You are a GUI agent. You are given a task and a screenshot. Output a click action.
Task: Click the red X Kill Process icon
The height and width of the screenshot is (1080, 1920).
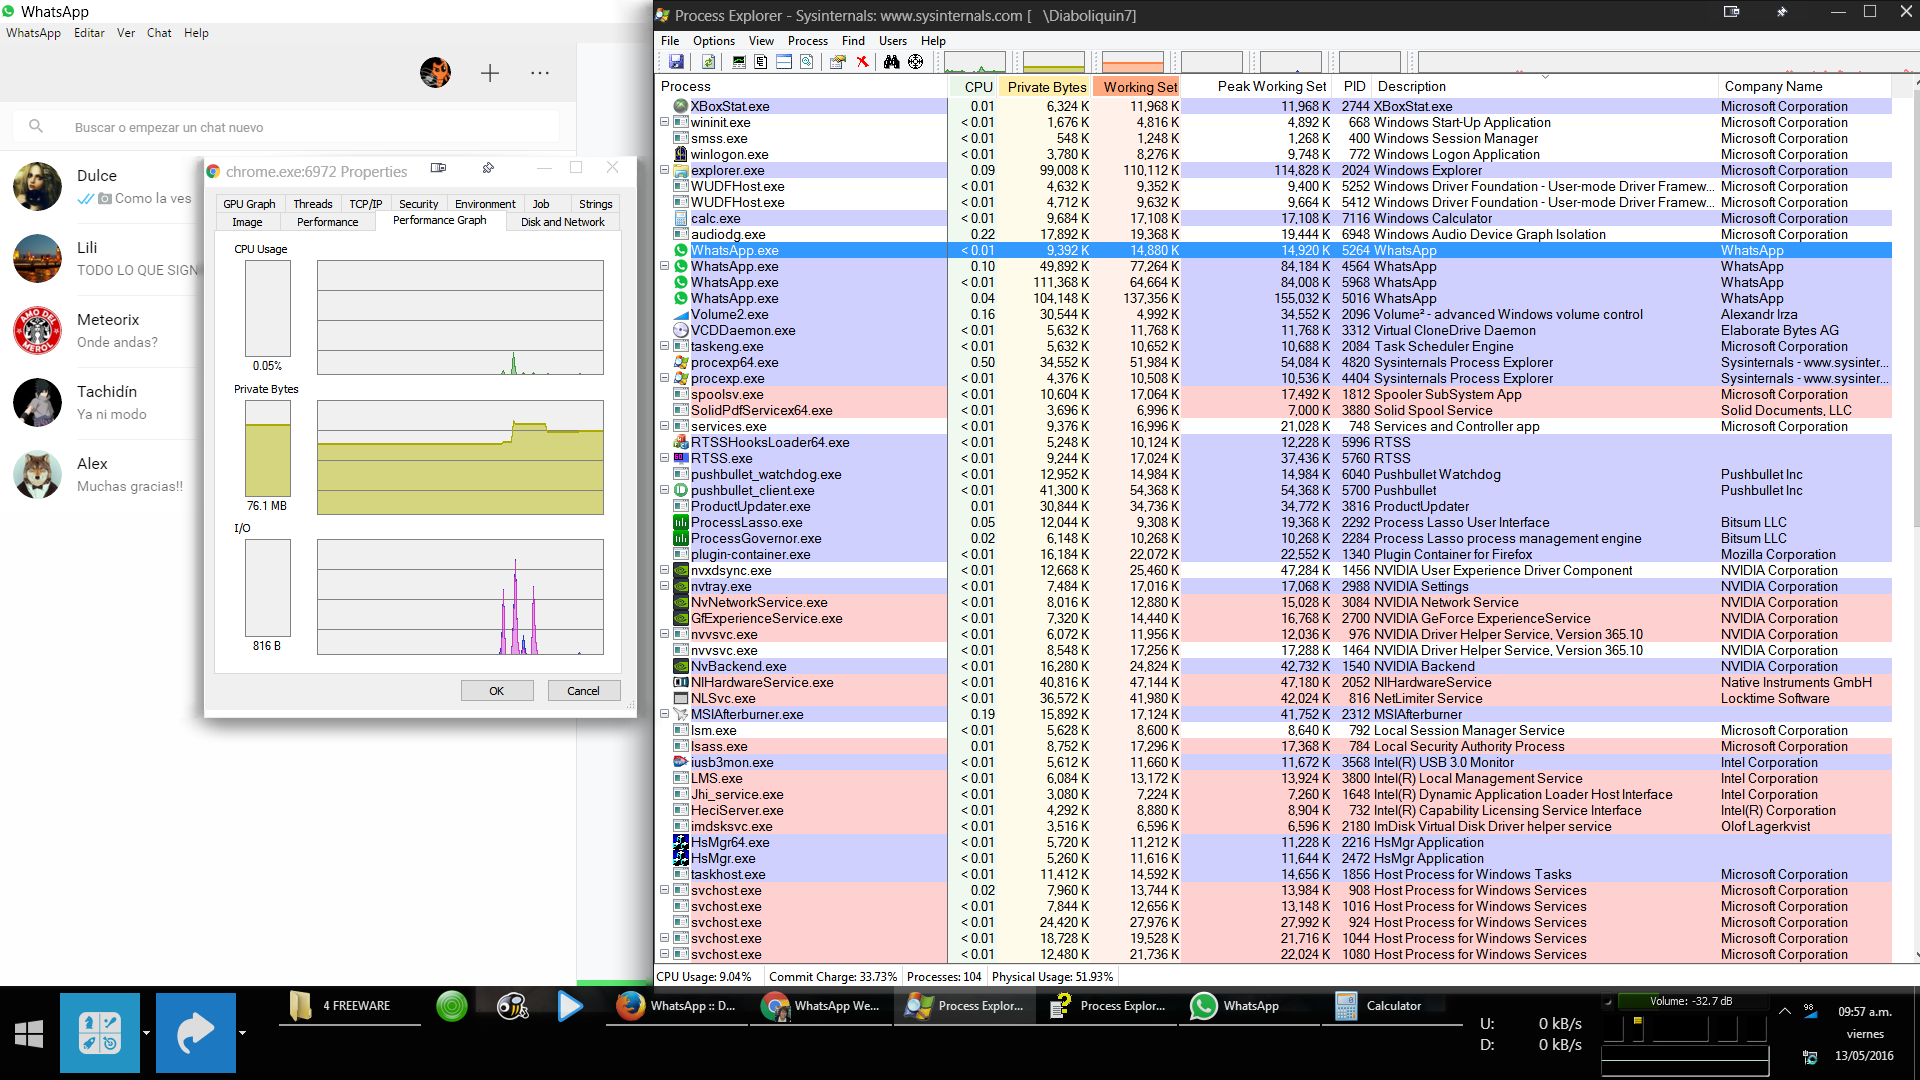tap(862, 62)
